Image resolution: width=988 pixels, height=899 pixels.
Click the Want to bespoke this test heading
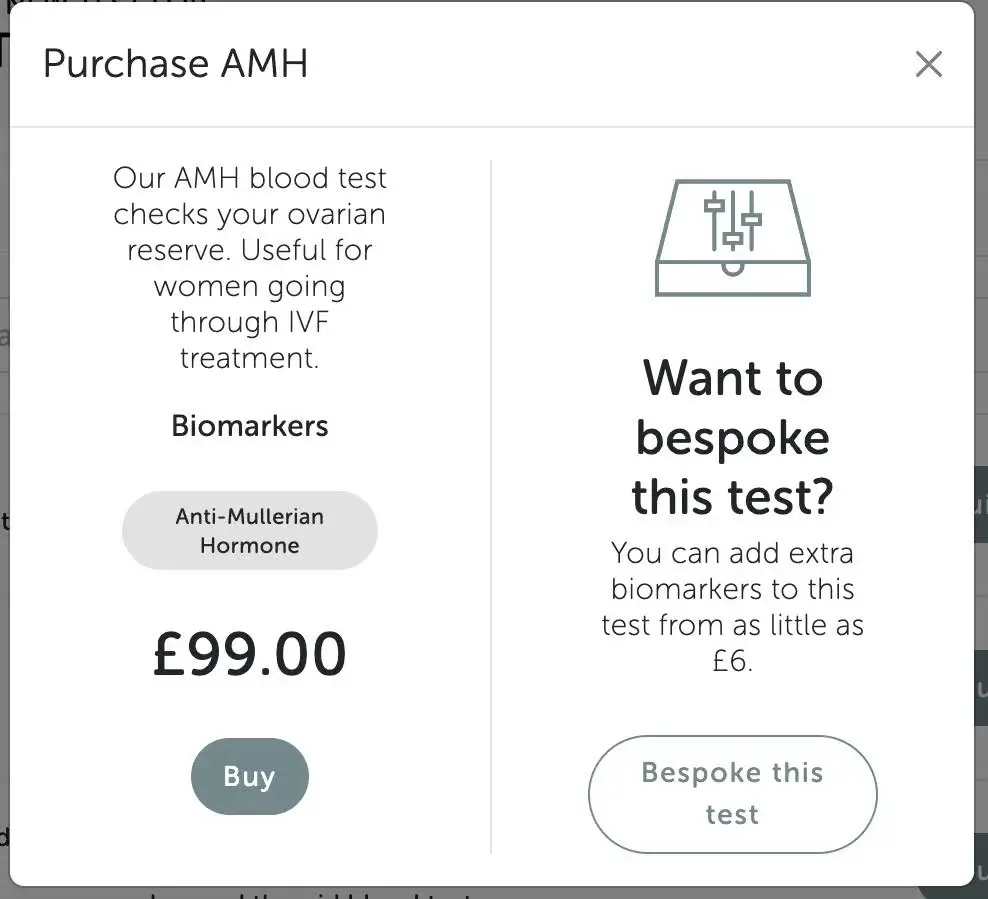coord(732,438)
